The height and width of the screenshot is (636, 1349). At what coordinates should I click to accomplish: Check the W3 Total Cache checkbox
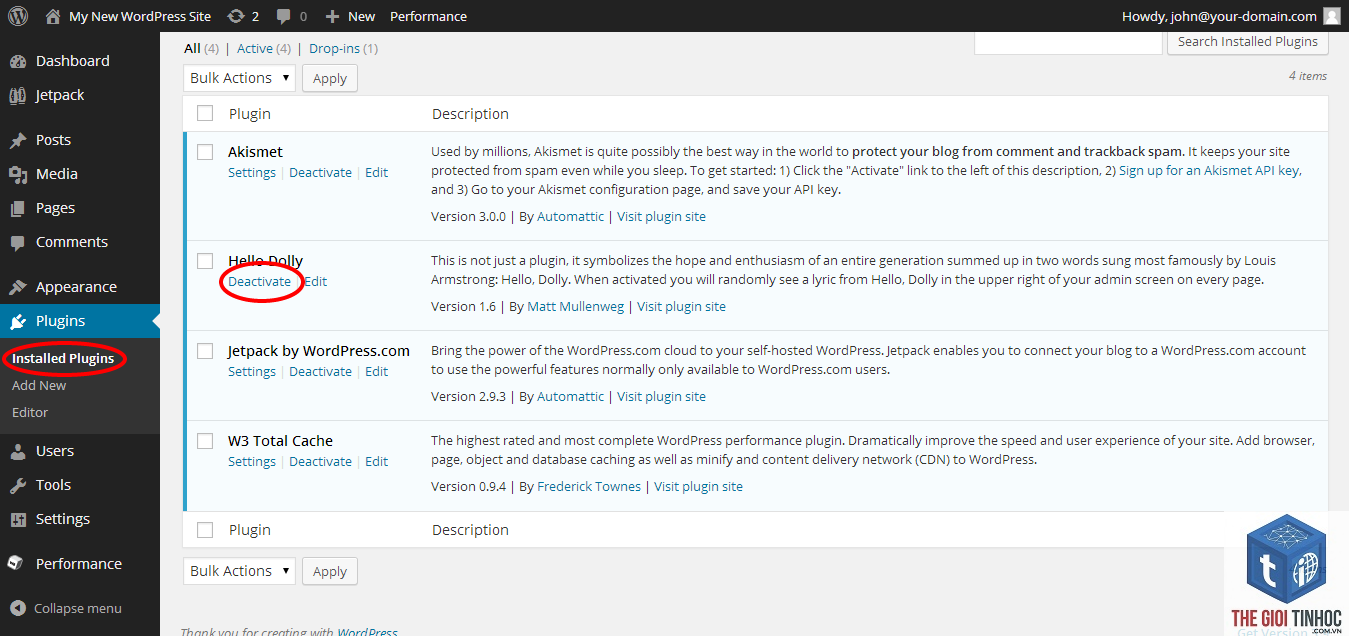205,441
